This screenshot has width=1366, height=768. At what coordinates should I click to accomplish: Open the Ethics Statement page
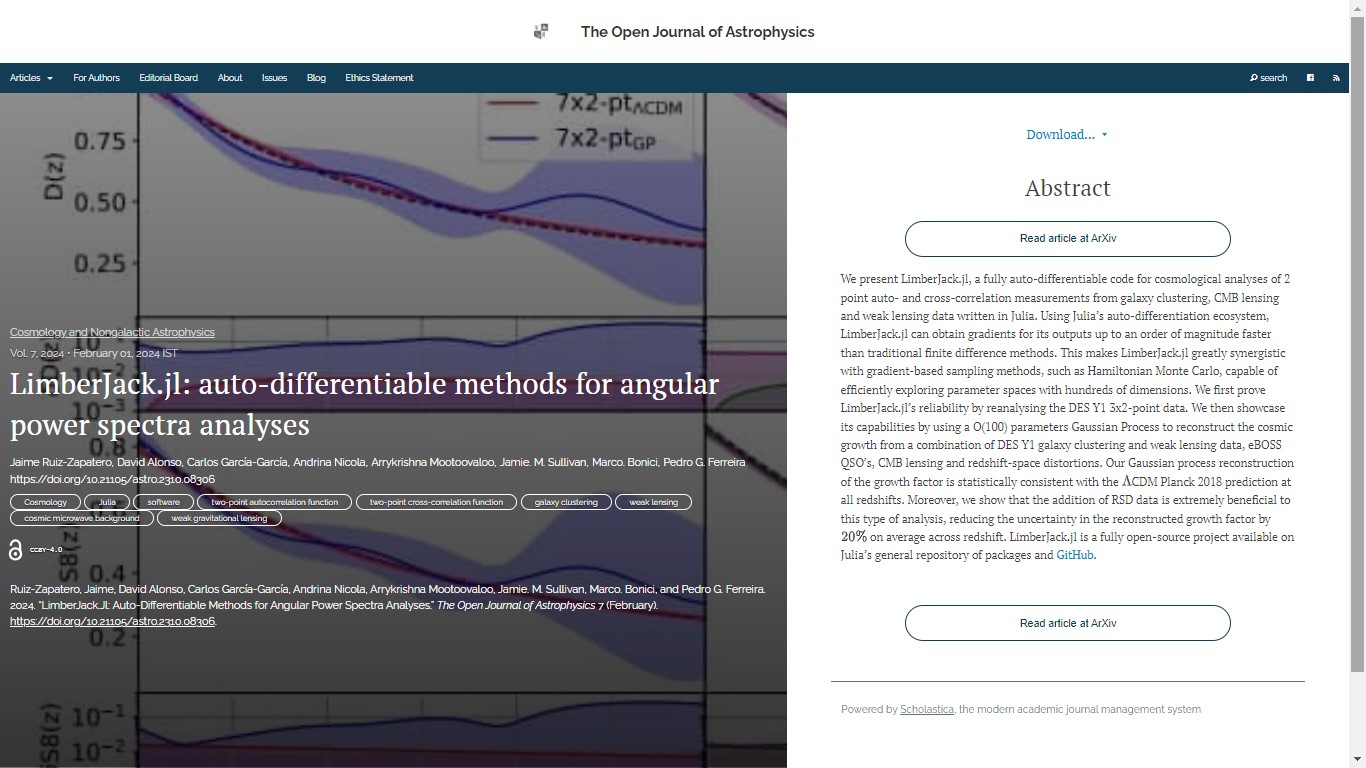379,78
